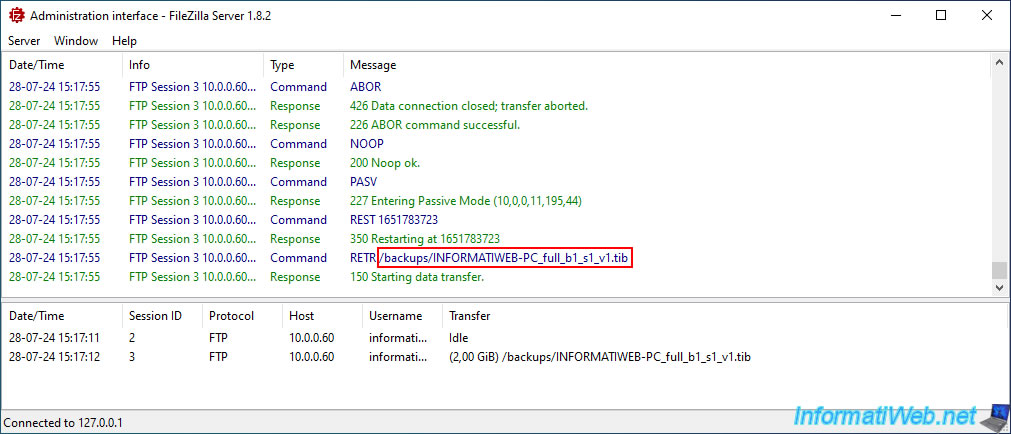1011x434 pixels.
Task: Open the Window menu
Action: tap(76, 41)
